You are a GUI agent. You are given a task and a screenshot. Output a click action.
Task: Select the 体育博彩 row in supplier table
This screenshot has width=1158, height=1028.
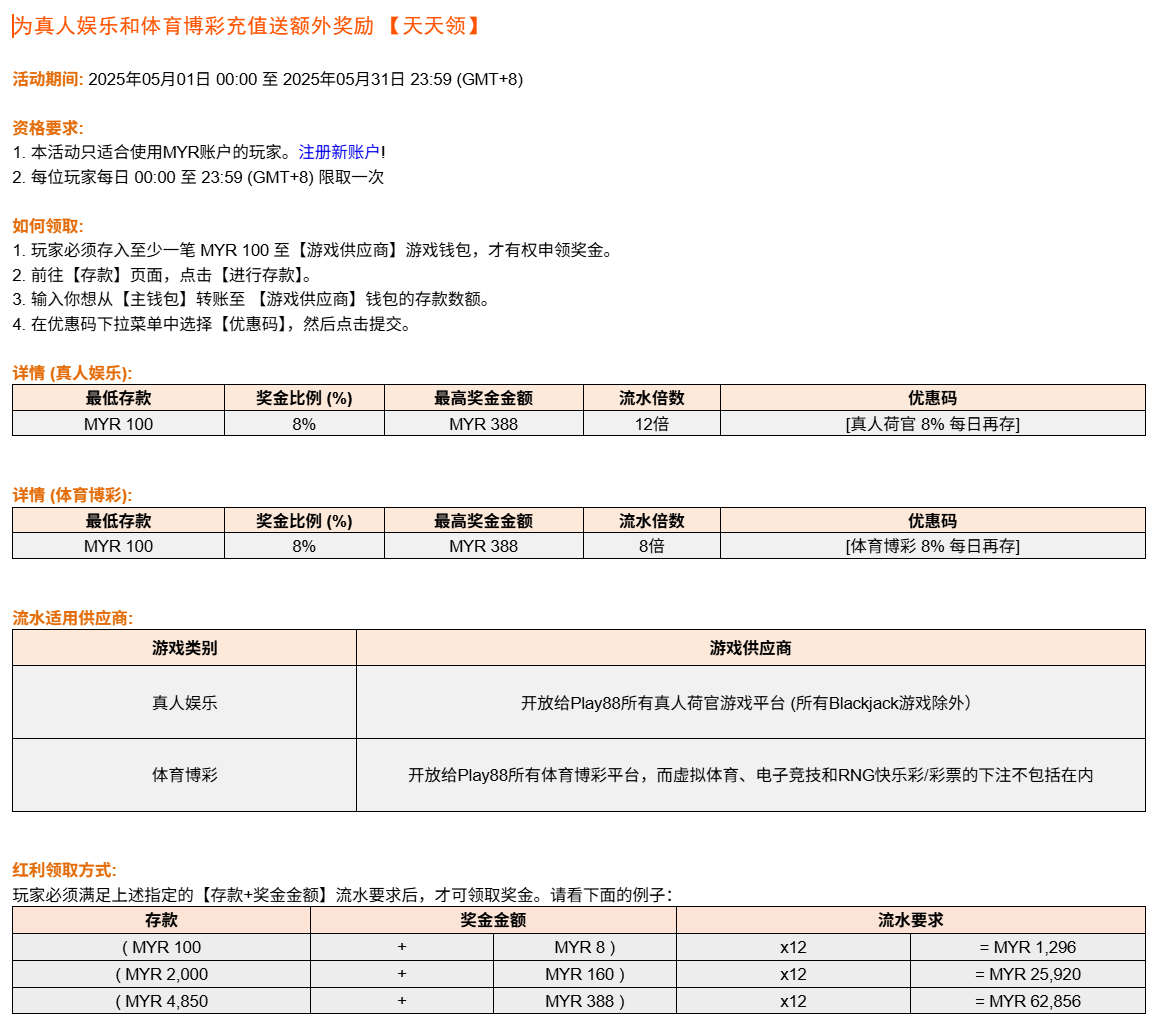tap(184, 775)
